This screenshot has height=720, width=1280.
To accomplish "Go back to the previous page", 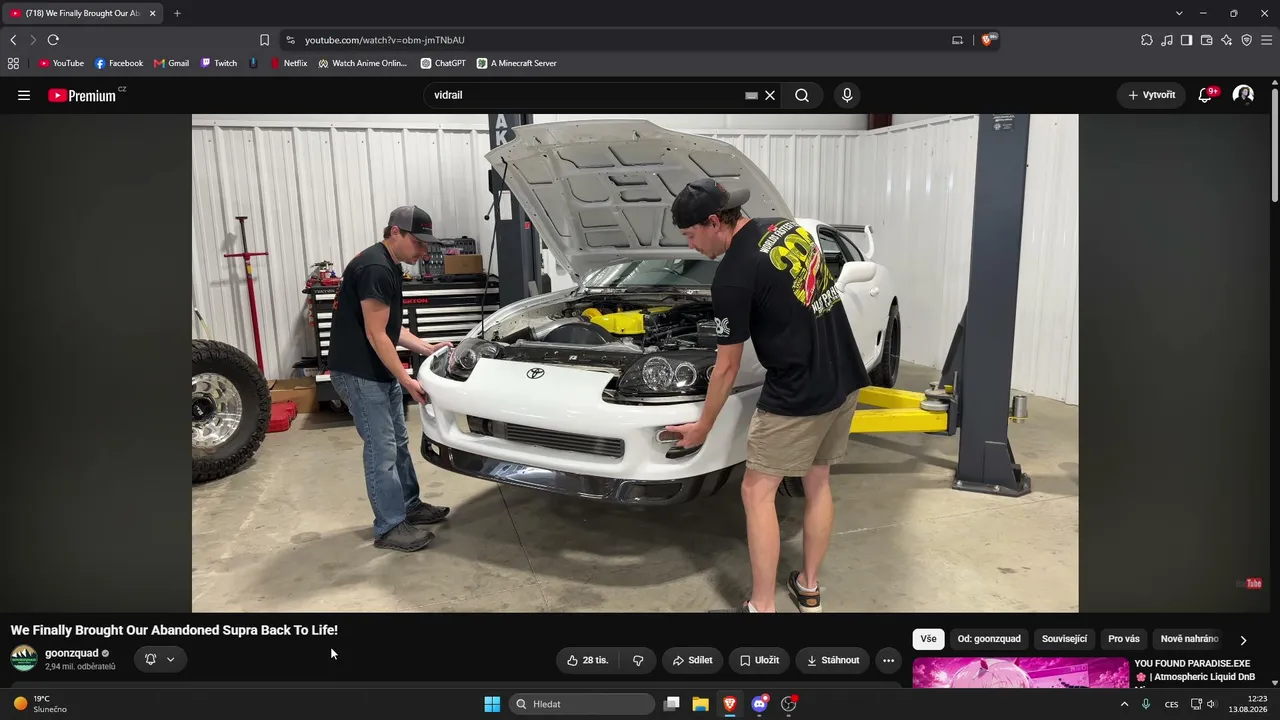I will tap(13, 40).
